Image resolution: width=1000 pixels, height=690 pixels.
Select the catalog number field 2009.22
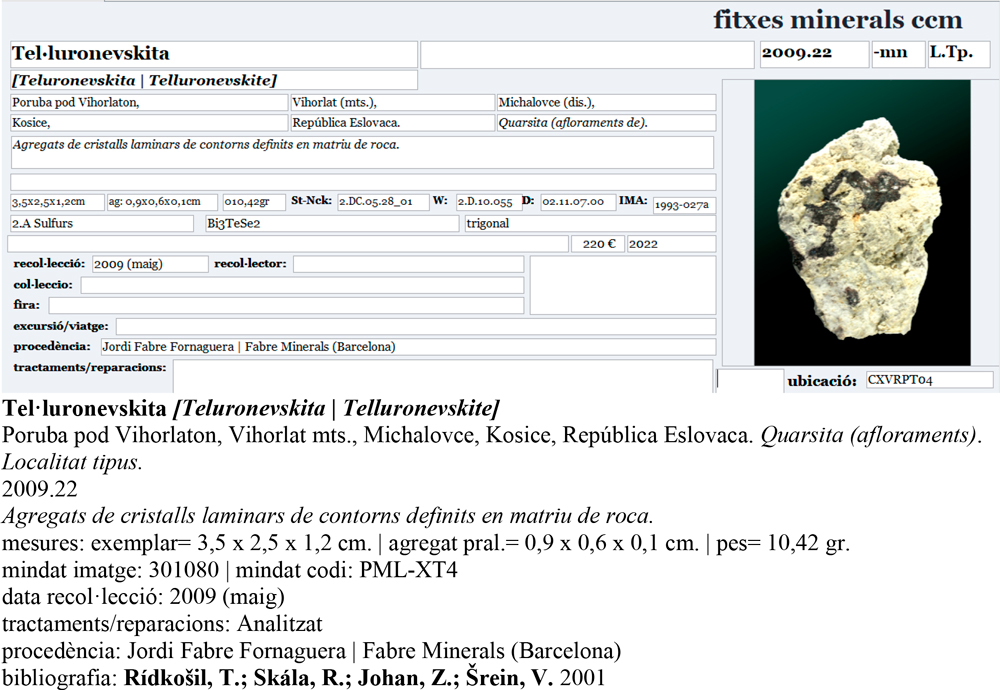coord(811,54)
